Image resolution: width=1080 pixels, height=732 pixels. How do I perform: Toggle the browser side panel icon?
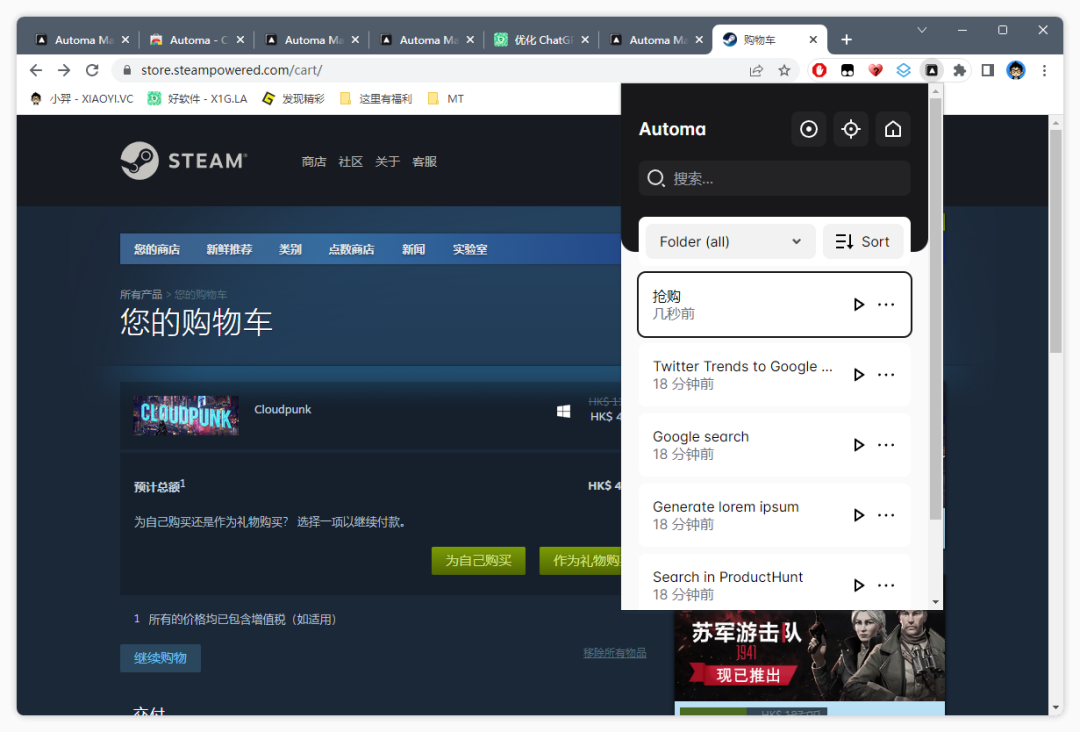(988, 70)
